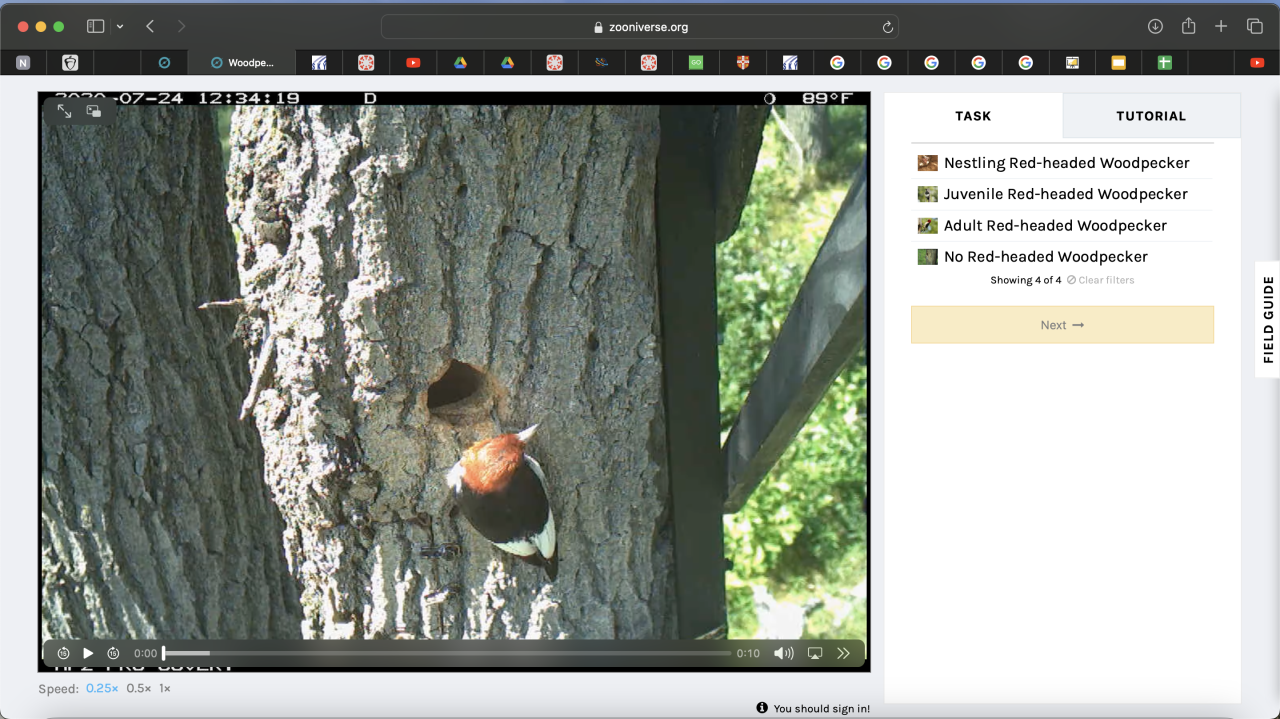
Task: Select Adult Red-headed Woodpecker option
Action: [1055, 226]
